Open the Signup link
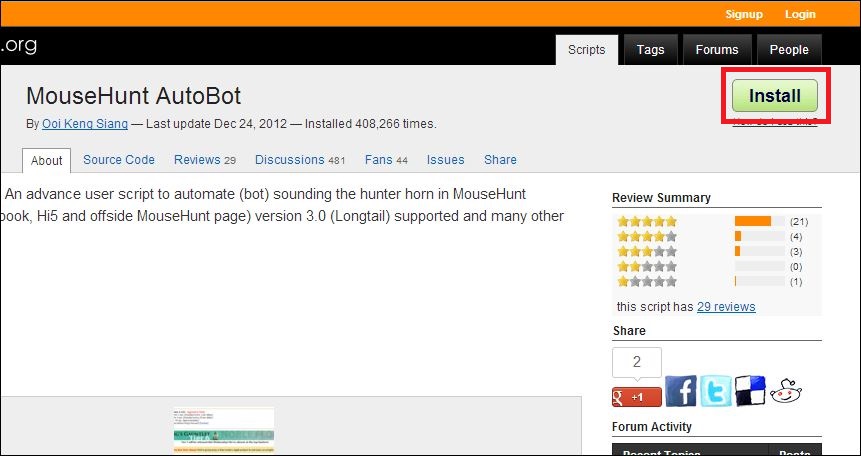This screenshot has width=861, height=456. point(743,14)
